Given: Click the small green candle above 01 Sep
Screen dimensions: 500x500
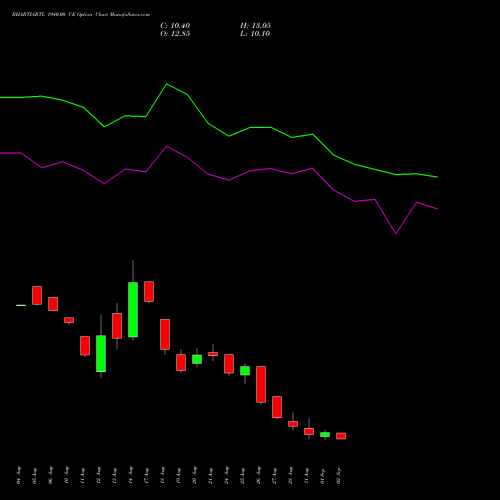Looking at the screenshot, I should pos(325,435).
